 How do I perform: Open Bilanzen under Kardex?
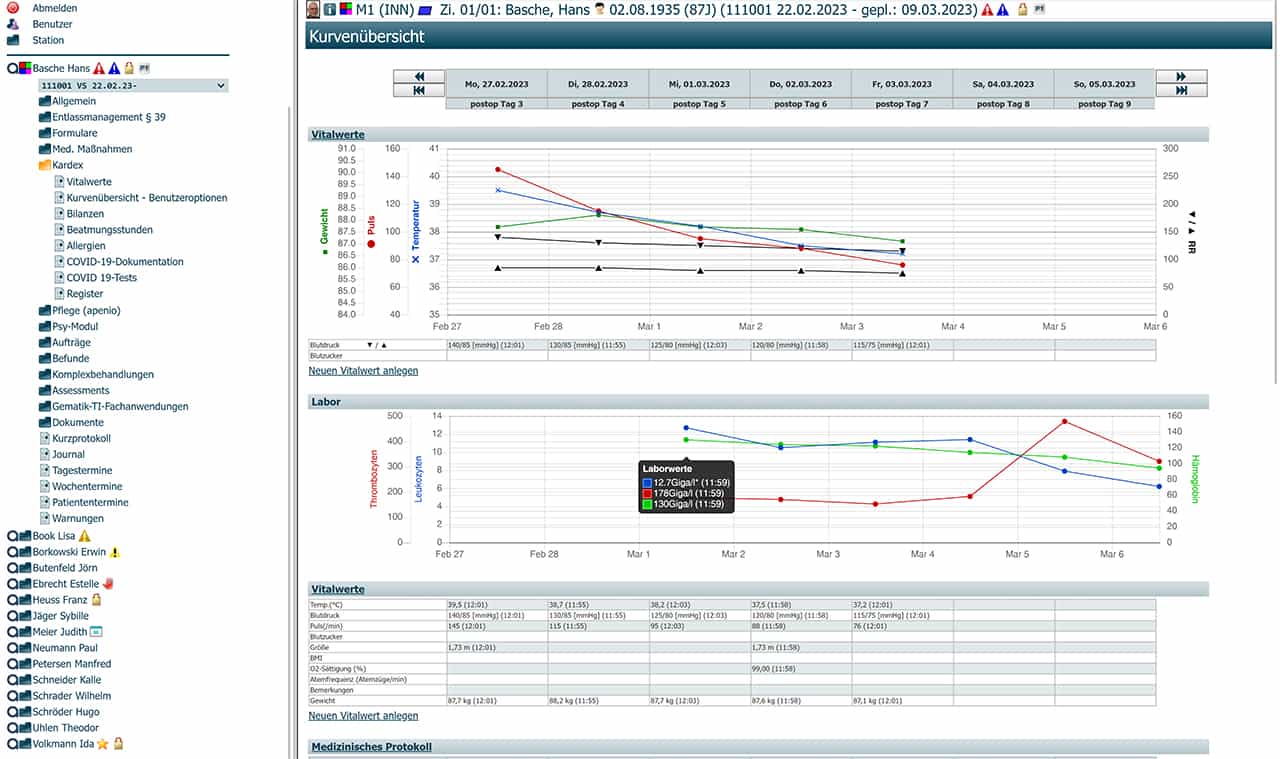tap(85, 214)
